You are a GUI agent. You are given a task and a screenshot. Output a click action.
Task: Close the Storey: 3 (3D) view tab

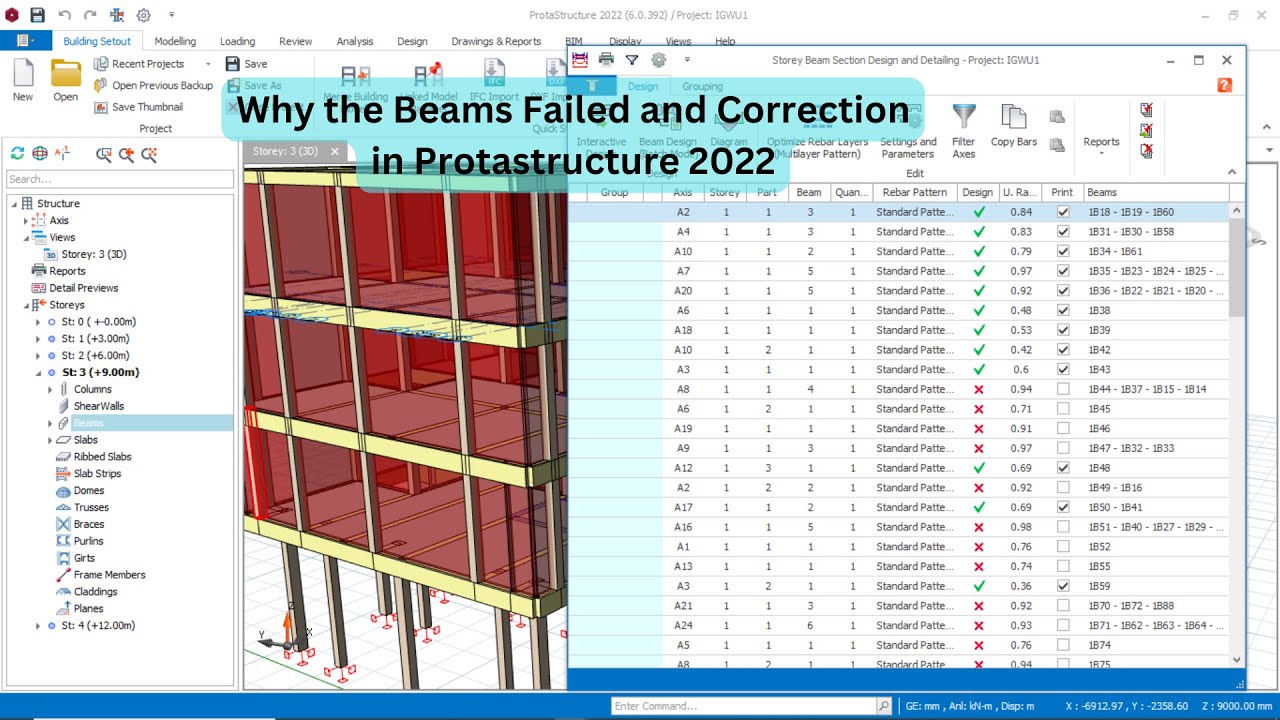(x=335, y=152)
